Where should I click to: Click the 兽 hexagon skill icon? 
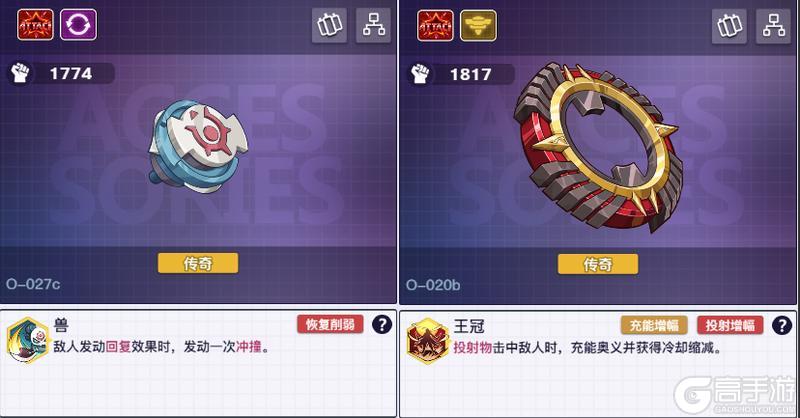(28, 340)
